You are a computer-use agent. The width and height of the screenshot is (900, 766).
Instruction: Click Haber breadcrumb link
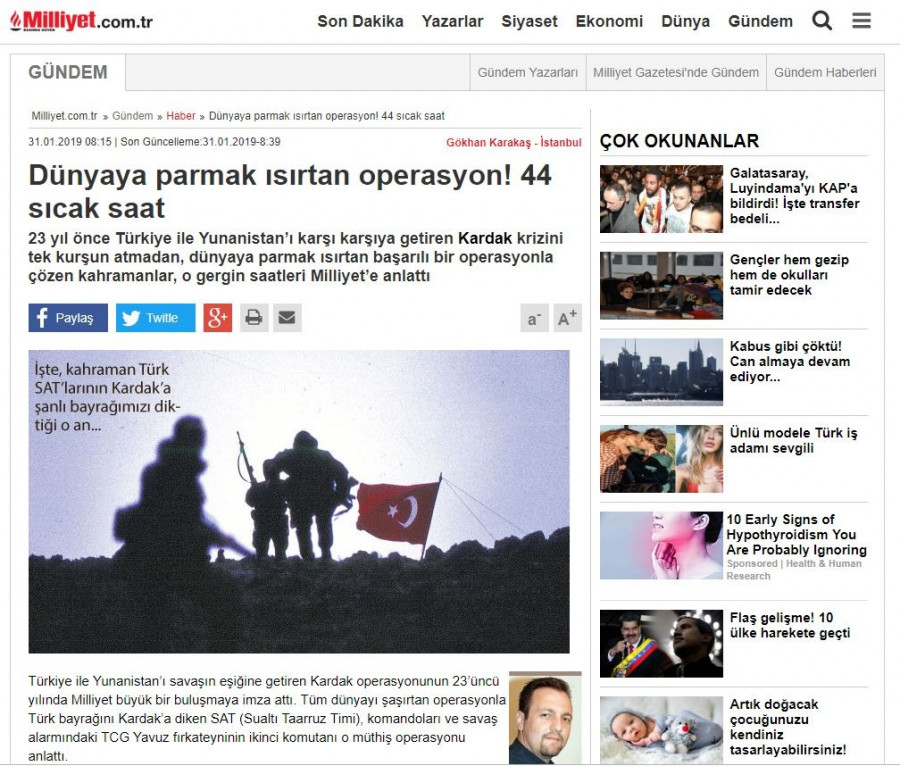coord(181,116)
